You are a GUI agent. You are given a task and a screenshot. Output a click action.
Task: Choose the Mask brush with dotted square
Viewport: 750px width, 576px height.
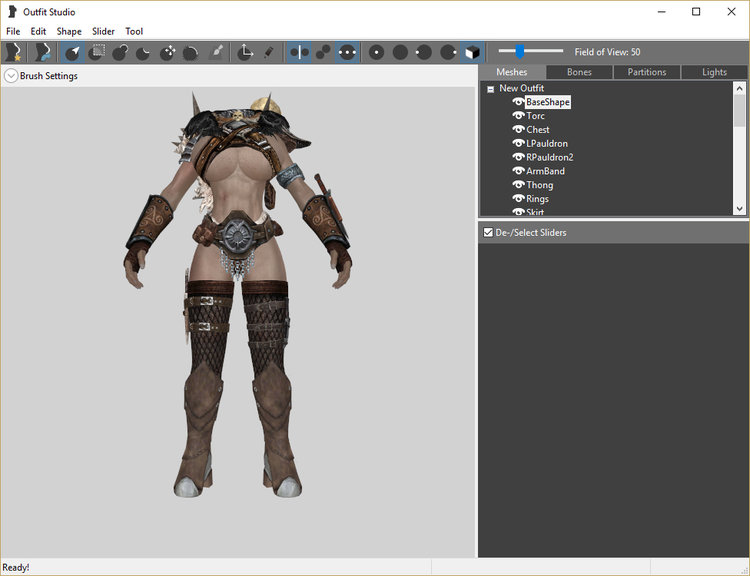97,52
